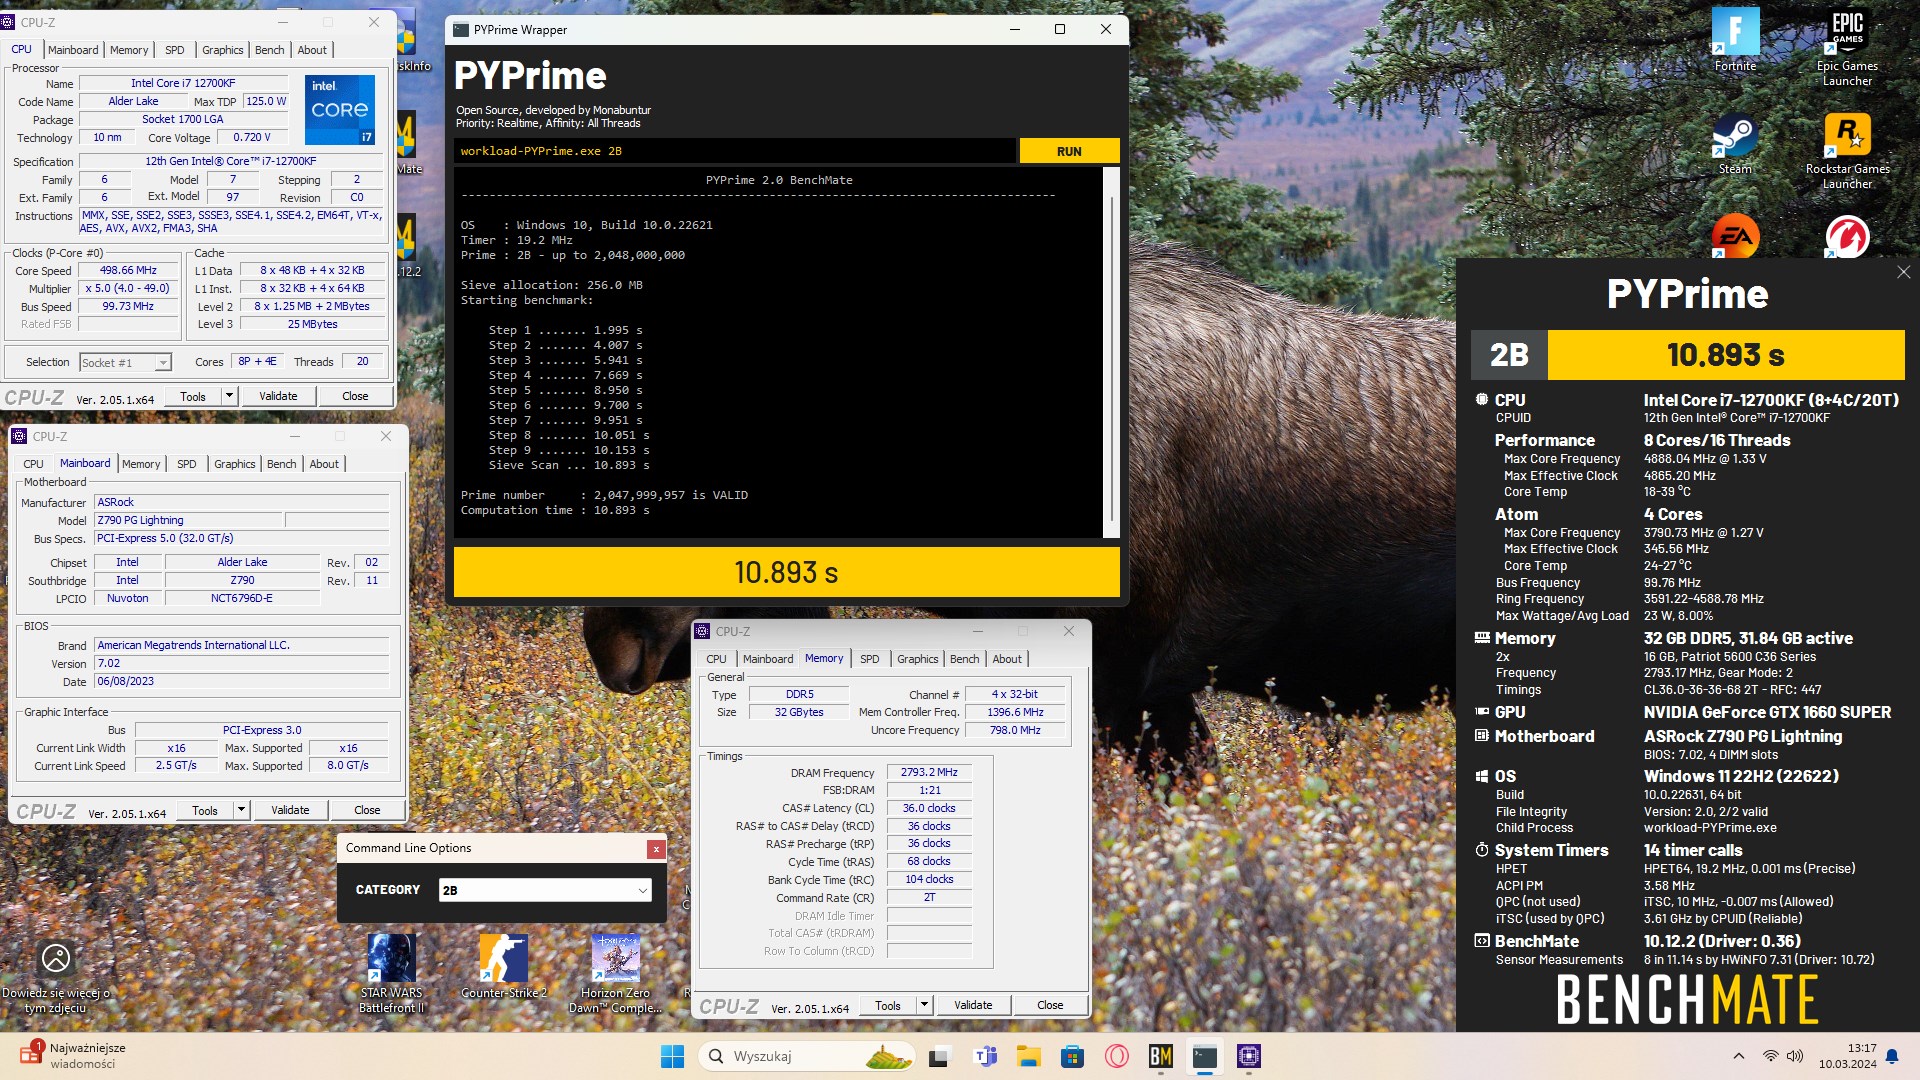
Task: Click Intel Core i7 12700KF name field
Action: click(x=183, y=83)
